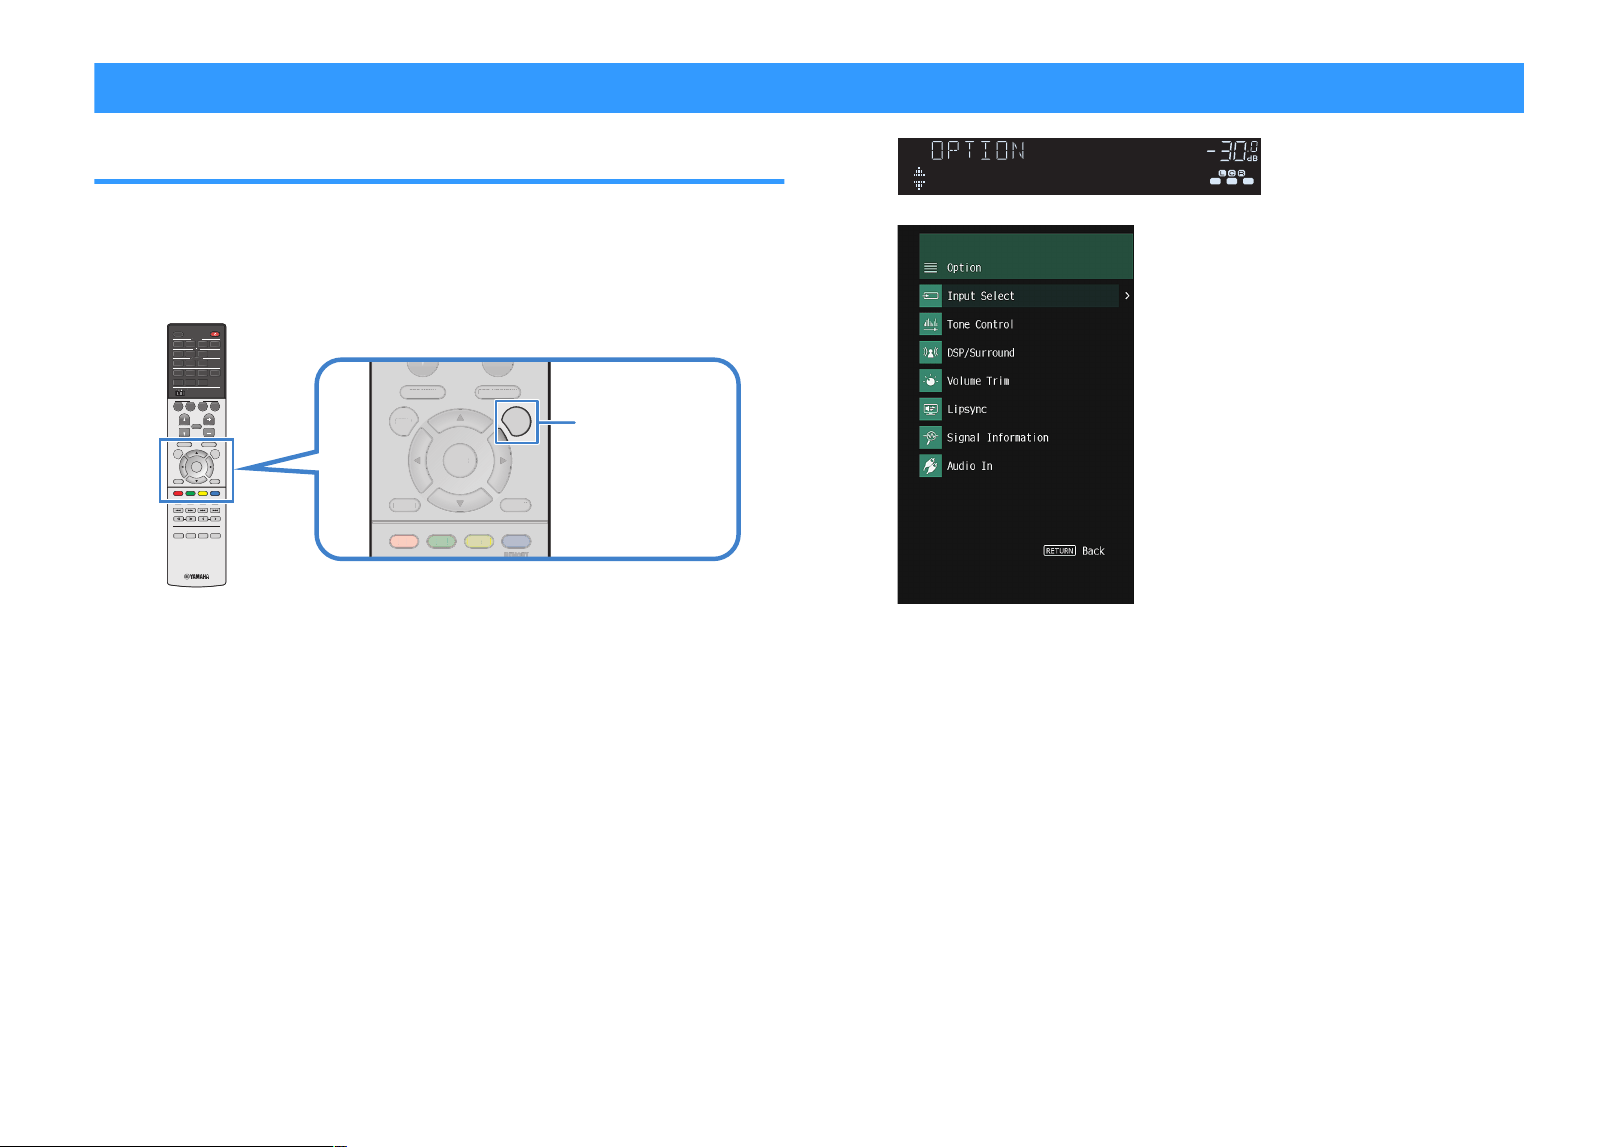Select the Input Select icon in Option menu

[x=930, y=296]
